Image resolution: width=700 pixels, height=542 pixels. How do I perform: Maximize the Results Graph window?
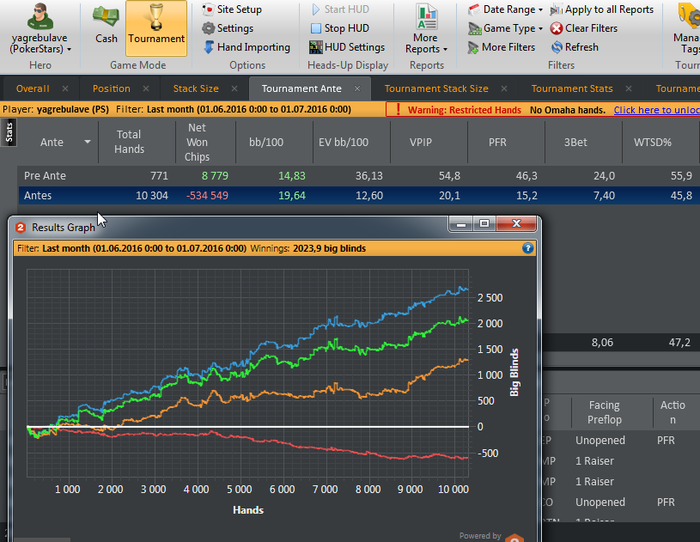pos(484,224)
